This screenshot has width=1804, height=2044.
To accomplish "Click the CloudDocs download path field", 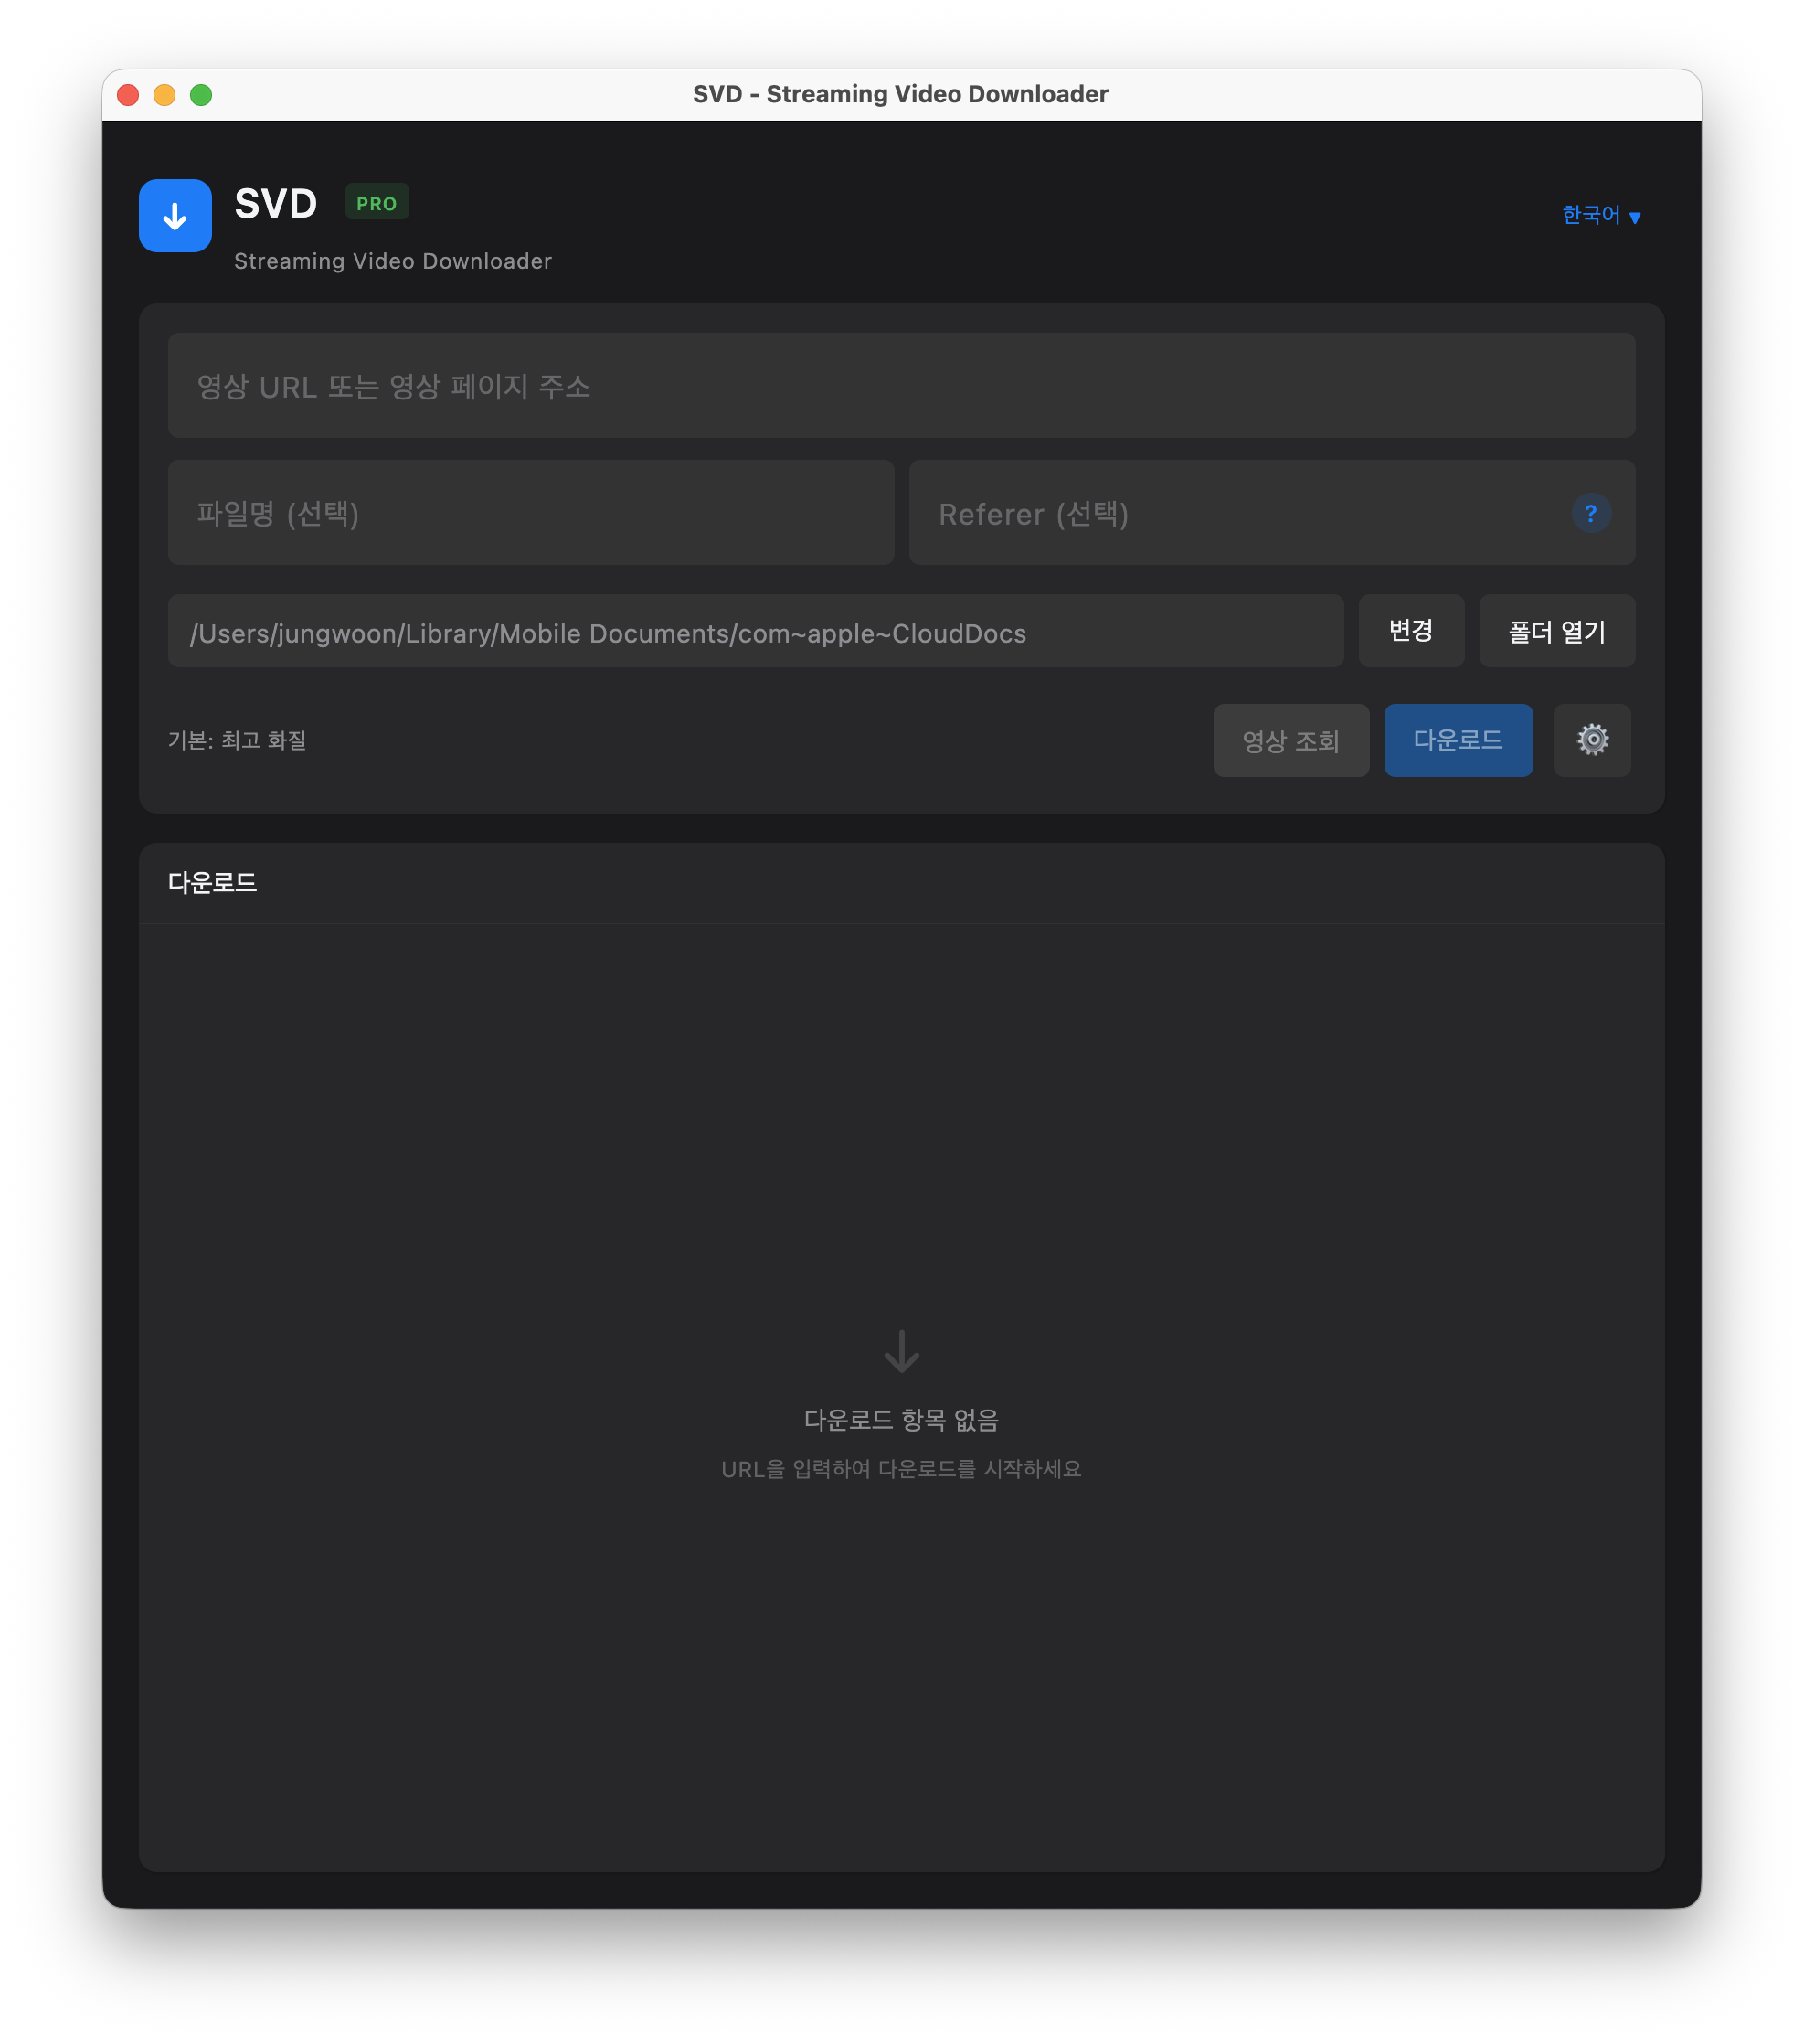I will (755, 632).
